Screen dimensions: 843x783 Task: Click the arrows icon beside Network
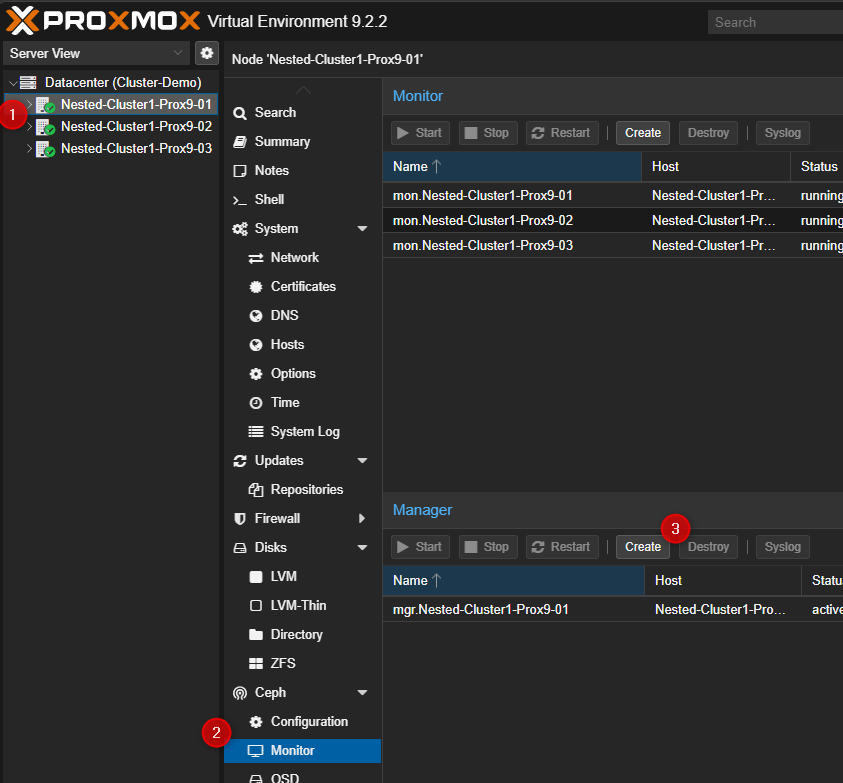pyautogui.click(x=256, y=258)
